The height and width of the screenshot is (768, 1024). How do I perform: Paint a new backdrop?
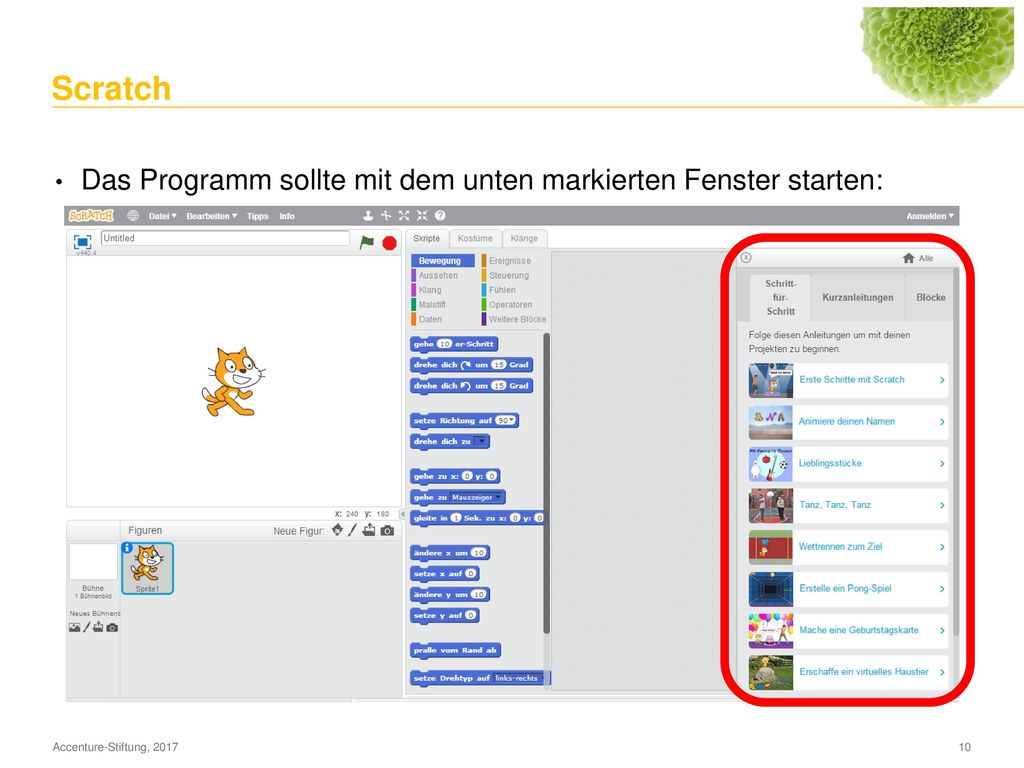point(86,628)
